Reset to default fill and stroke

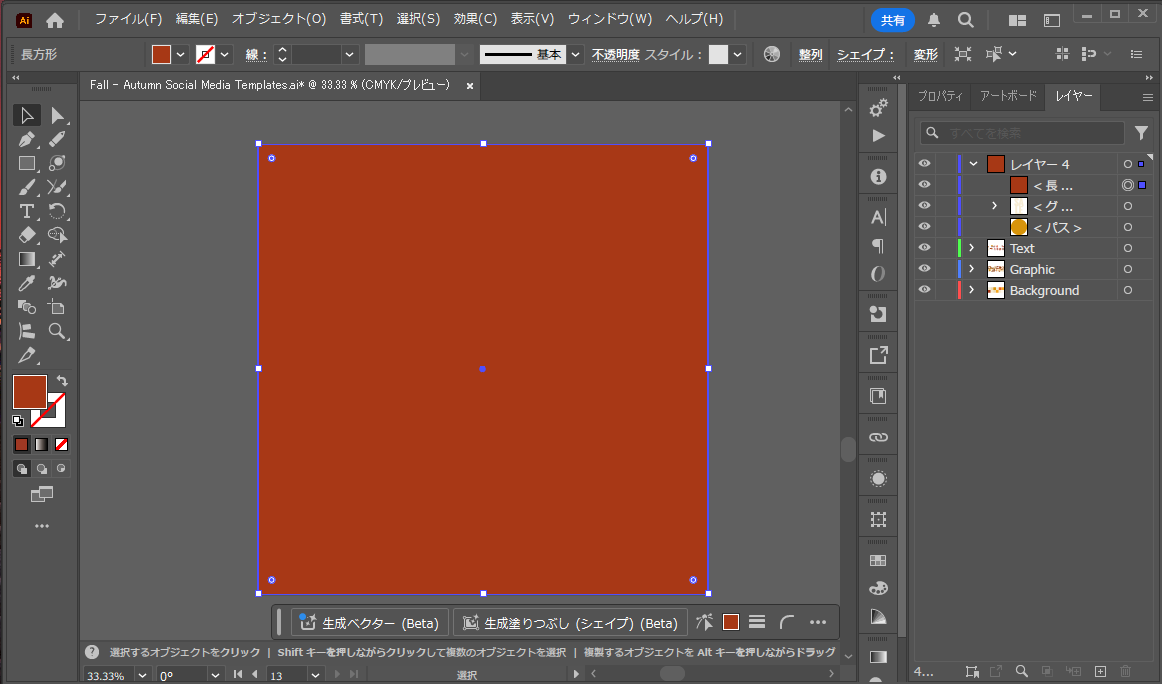(x=18, y=421)
